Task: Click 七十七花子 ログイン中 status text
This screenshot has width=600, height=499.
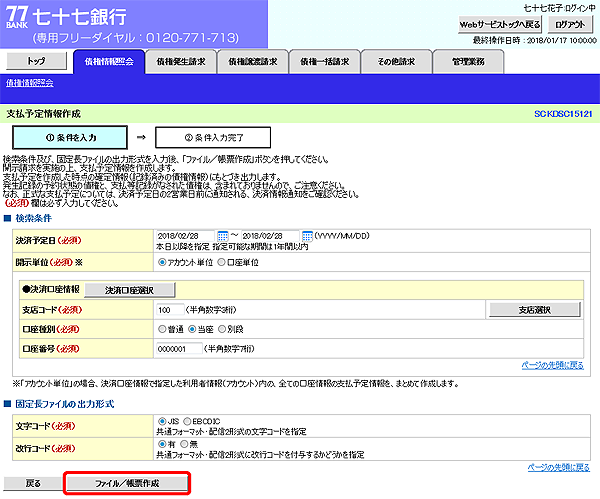Action: (559, 8)
